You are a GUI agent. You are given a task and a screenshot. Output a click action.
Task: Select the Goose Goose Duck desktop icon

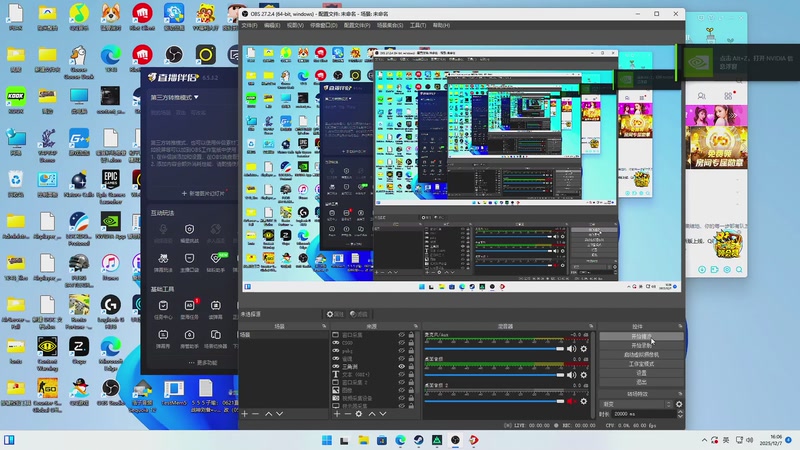[x=79, y=61]
